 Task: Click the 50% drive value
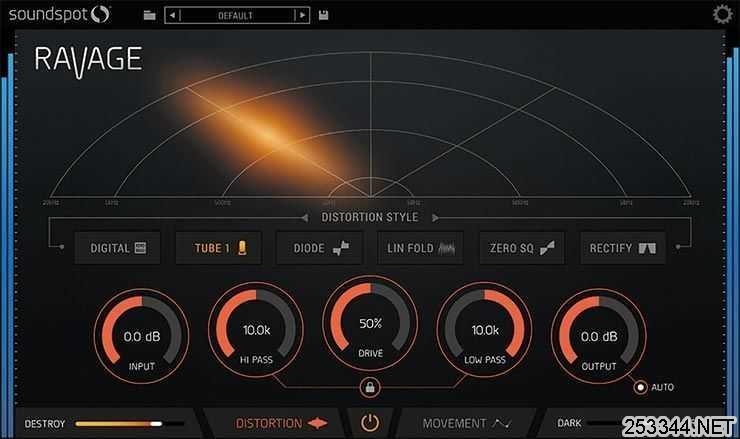[370, 323]
